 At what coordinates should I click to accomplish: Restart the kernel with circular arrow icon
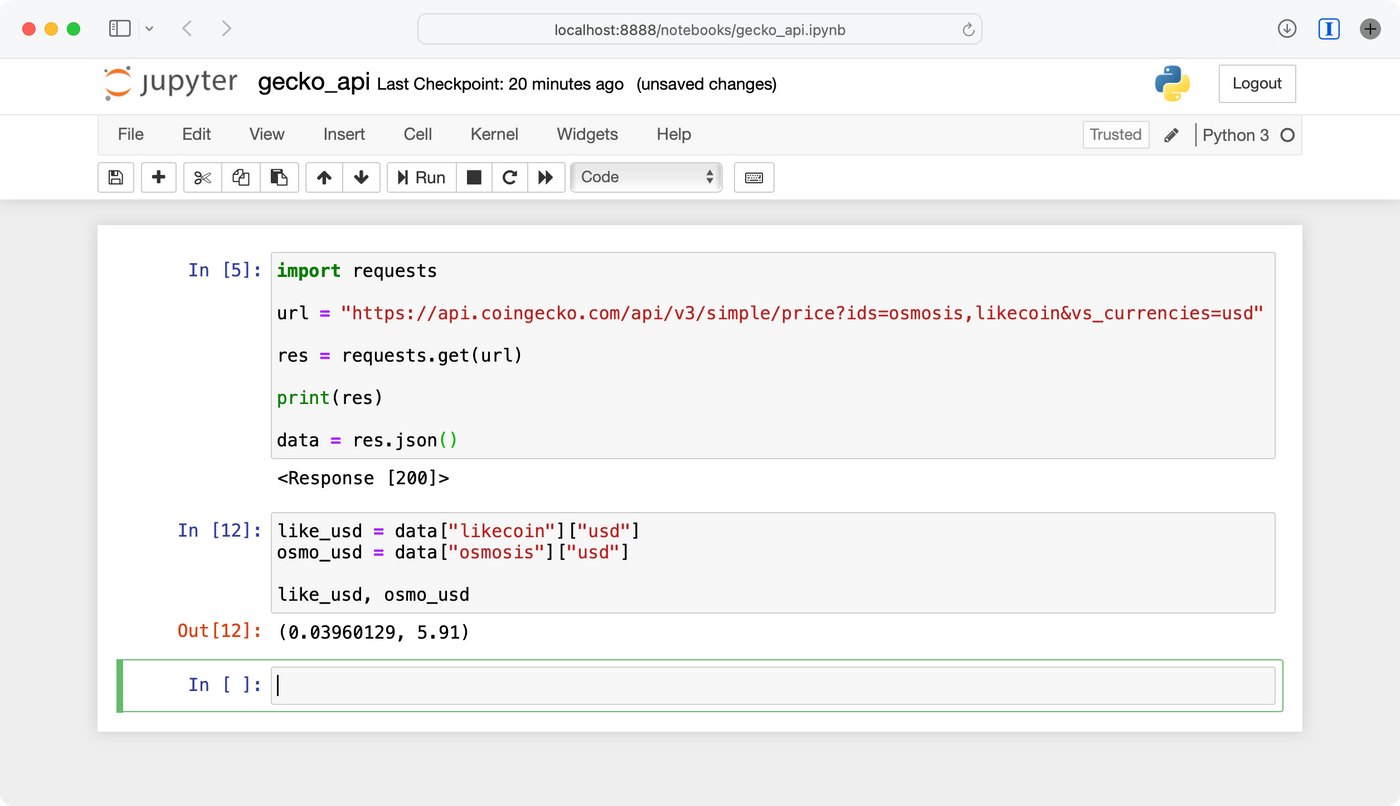pos(510,177)
